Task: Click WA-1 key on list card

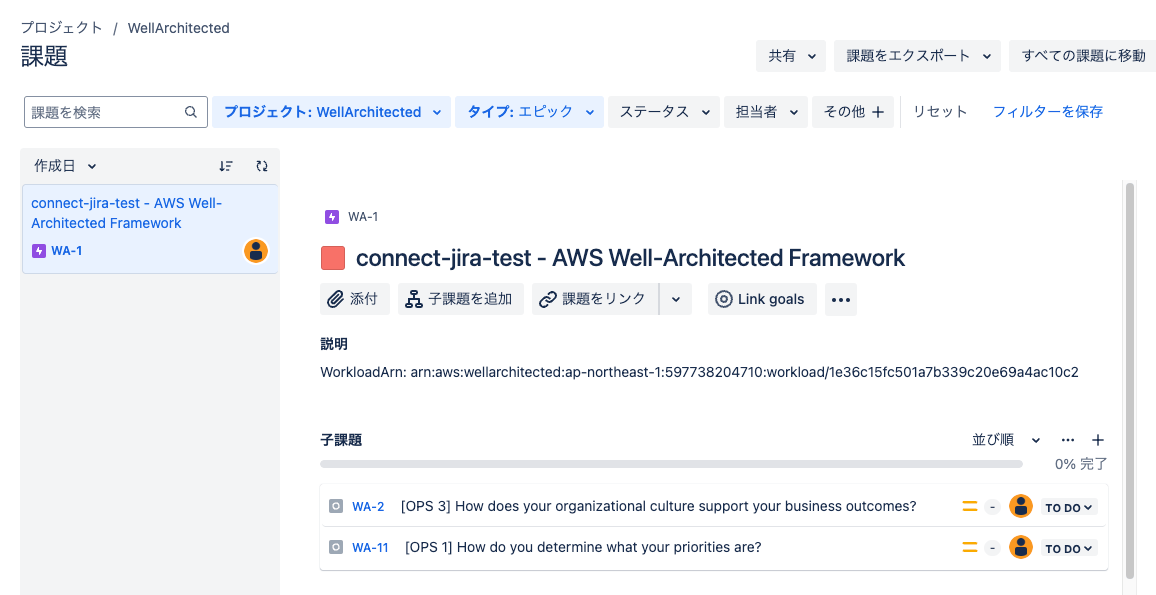Action: tap(66, 251)
